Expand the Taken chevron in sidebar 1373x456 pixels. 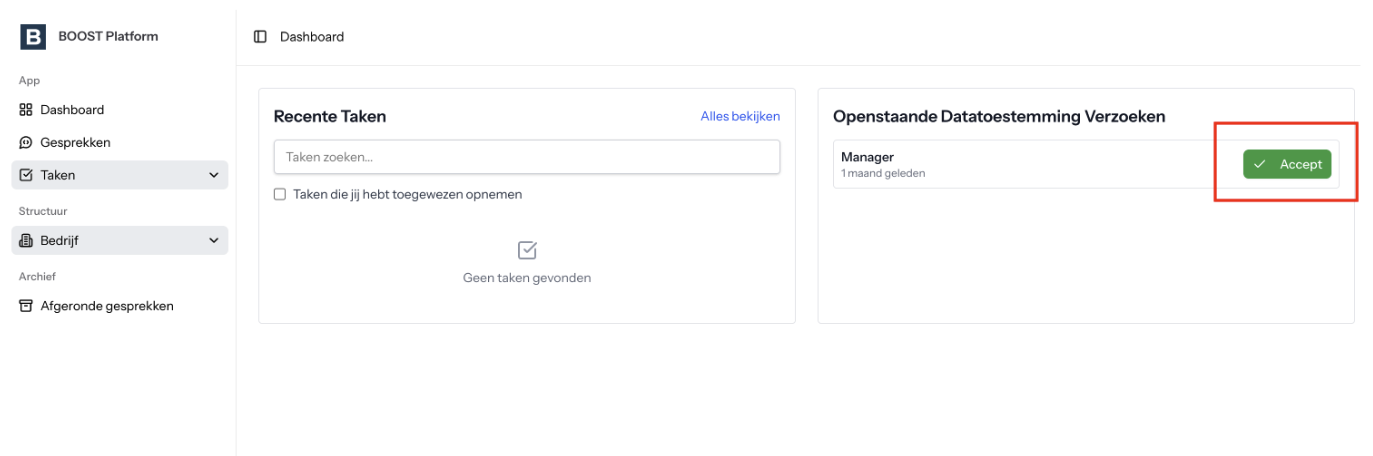click(213, 175)
